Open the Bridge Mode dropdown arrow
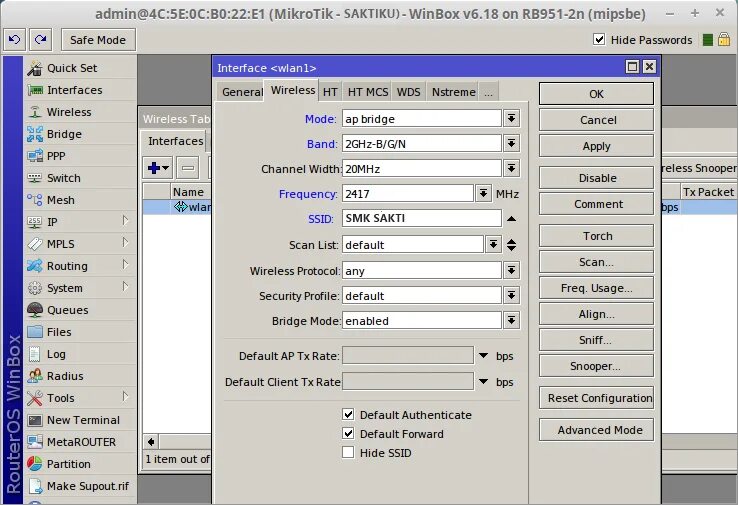The image size is (738, 505). tap(512, 321)
